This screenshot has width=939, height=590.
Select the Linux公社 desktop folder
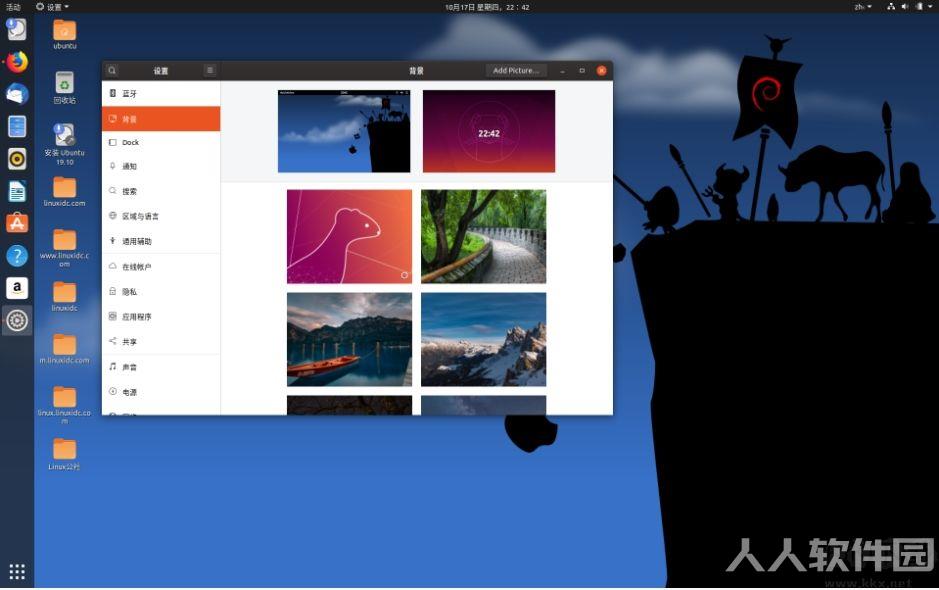[x=65, y=454]
